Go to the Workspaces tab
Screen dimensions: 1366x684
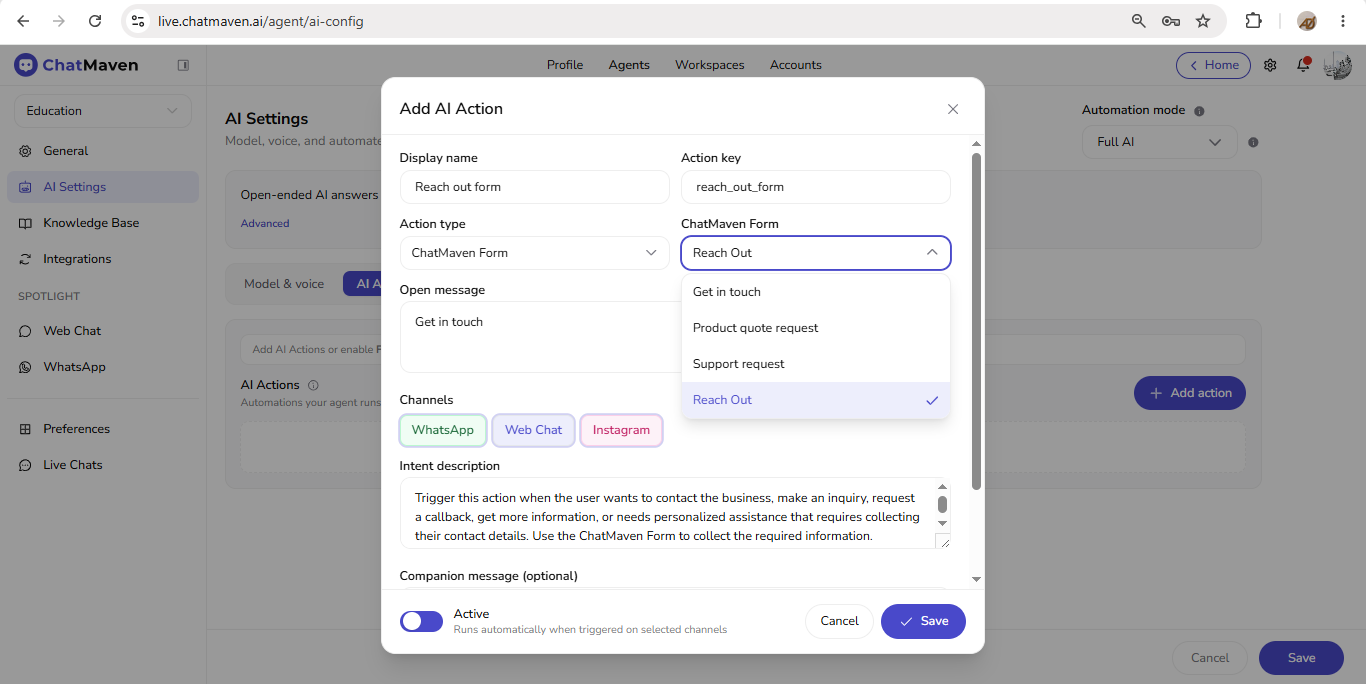[710, 65]
